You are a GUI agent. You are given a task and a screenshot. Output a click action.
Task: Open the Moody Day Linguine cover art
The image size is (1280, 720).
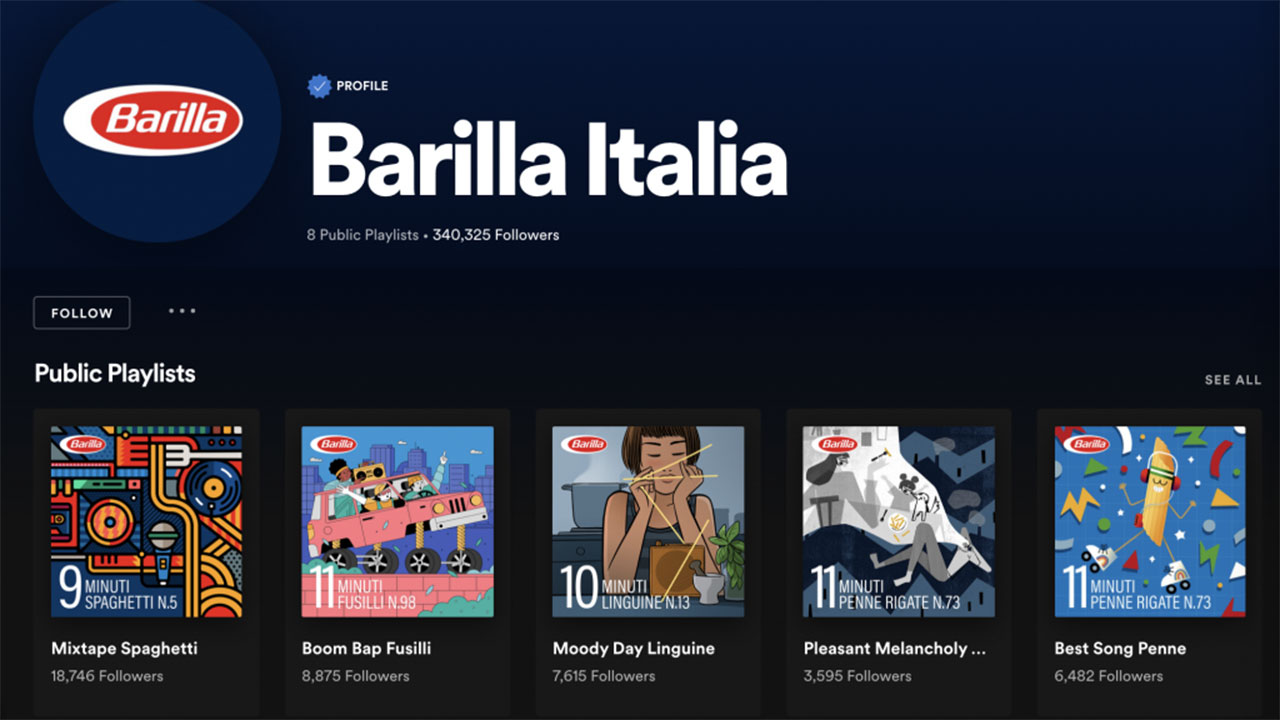click(649, 522)
